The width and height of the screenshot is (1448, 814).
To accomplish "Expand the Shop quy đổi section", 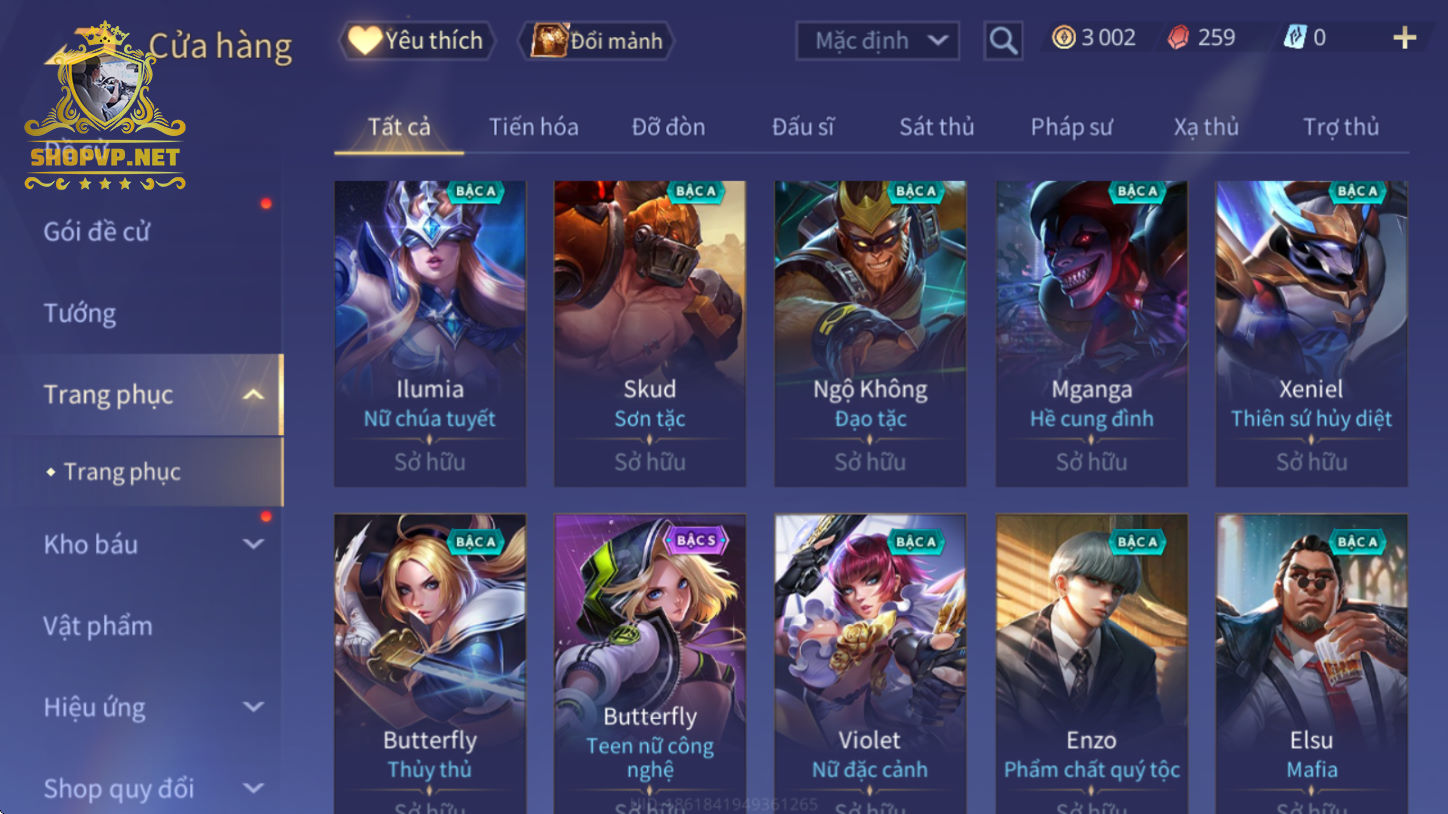I will coord(254,789).
